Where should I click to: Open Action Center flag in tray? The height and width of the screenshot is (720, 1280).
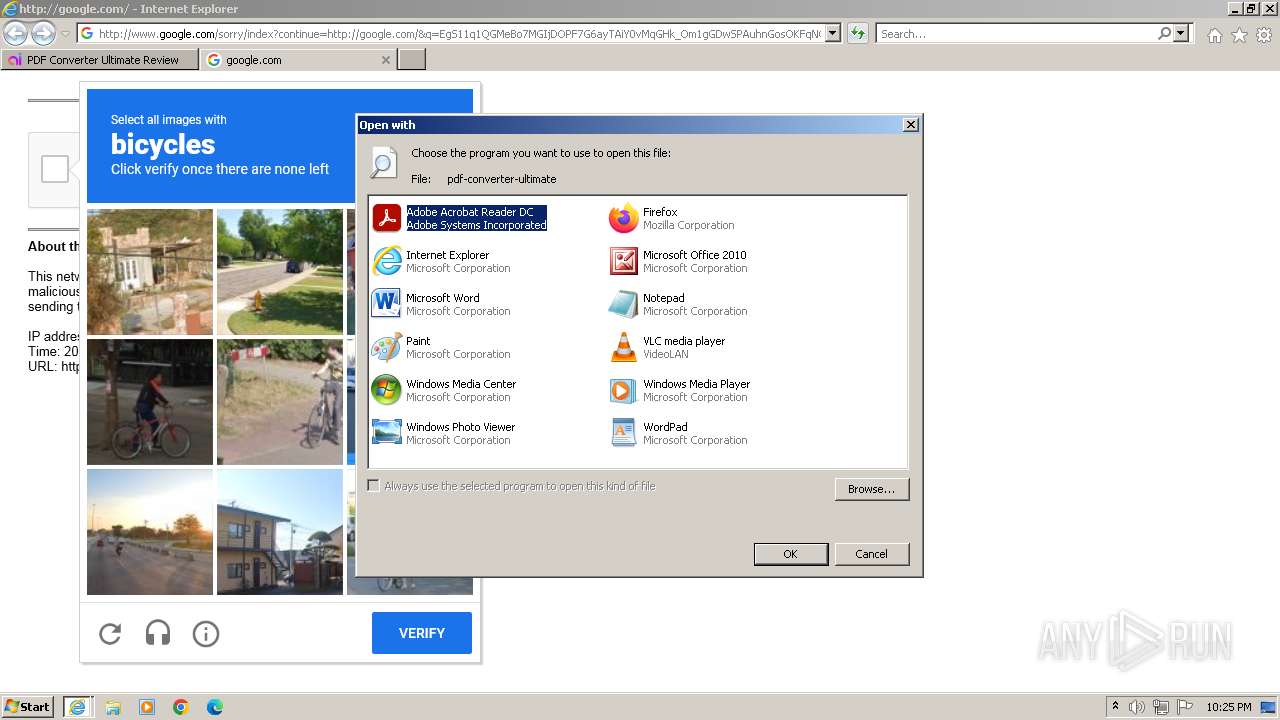1185,707
